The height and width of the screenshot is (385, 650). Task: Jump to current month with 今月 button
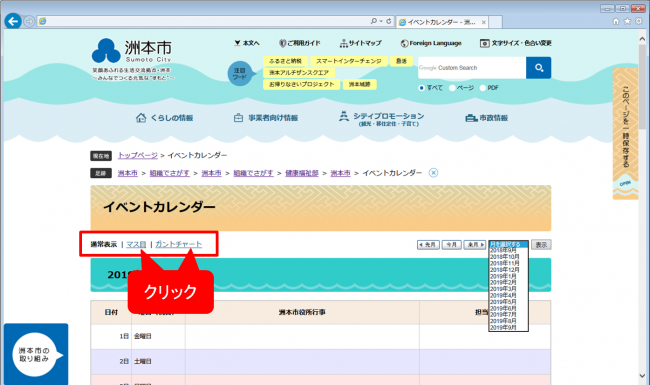pyautogui.click(x=451, y=245)
